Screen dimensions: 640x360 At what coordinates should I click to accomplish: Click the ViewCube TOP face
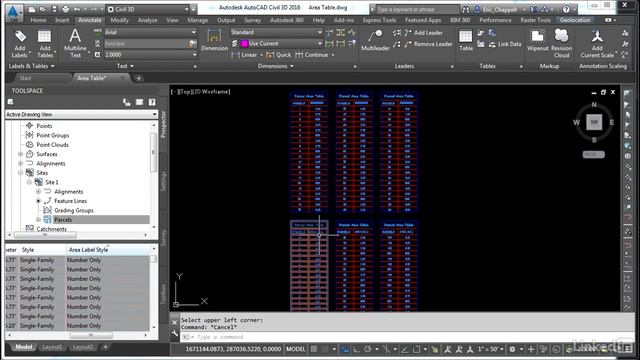594,122
